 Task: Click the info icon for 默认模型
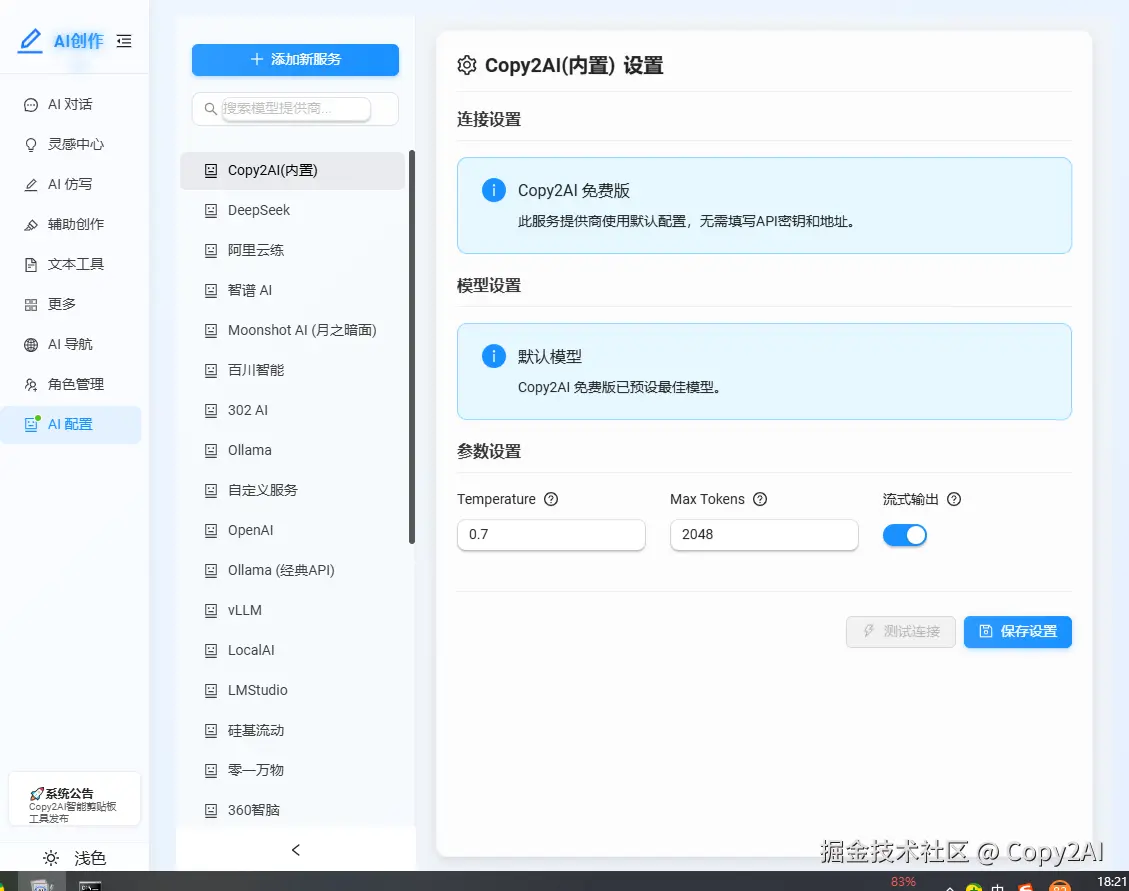pos(494,356)
